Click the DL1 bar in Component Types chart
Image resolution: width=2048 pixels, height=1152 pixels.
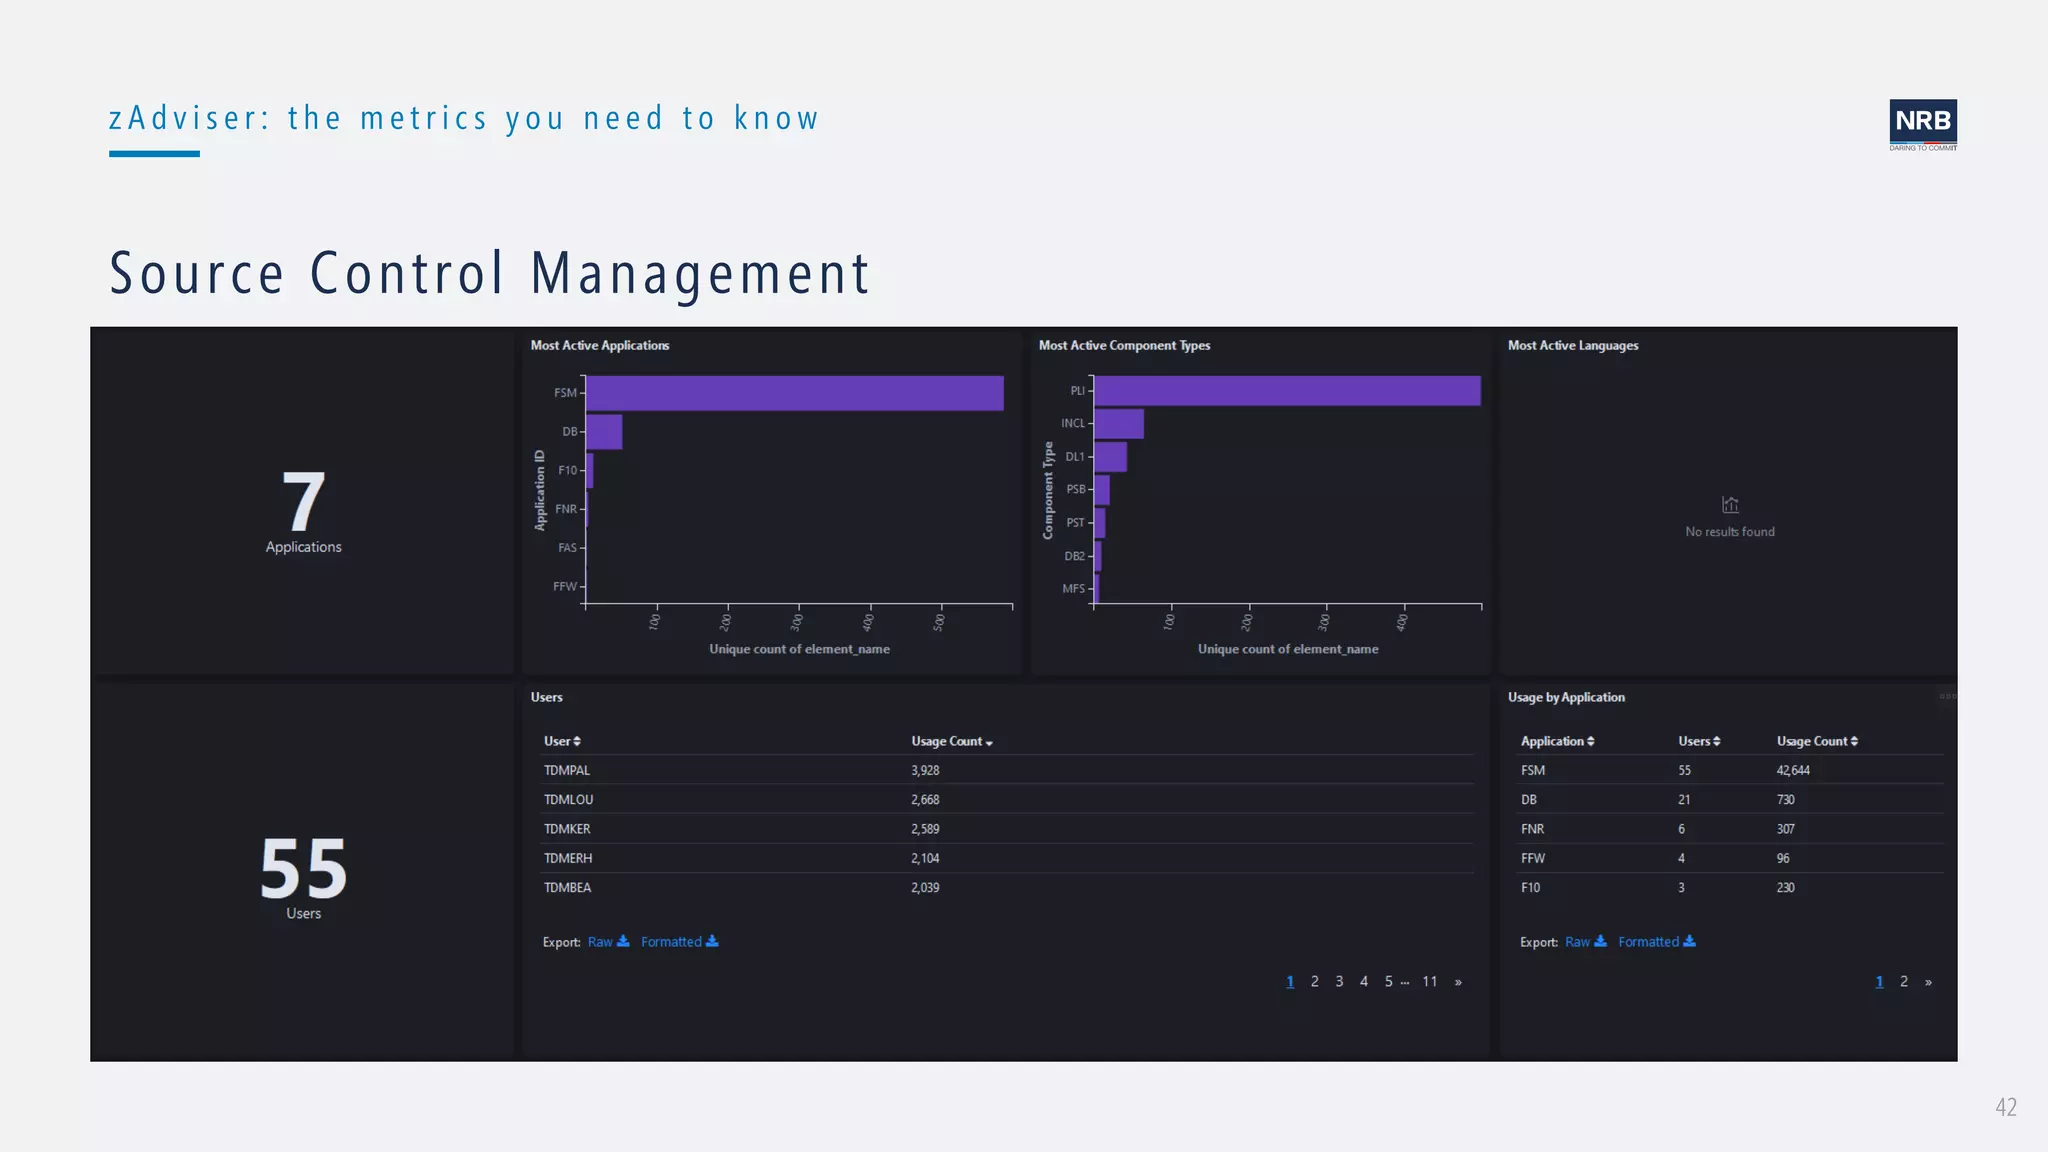pyautogui.click(x=1110, y=457)
